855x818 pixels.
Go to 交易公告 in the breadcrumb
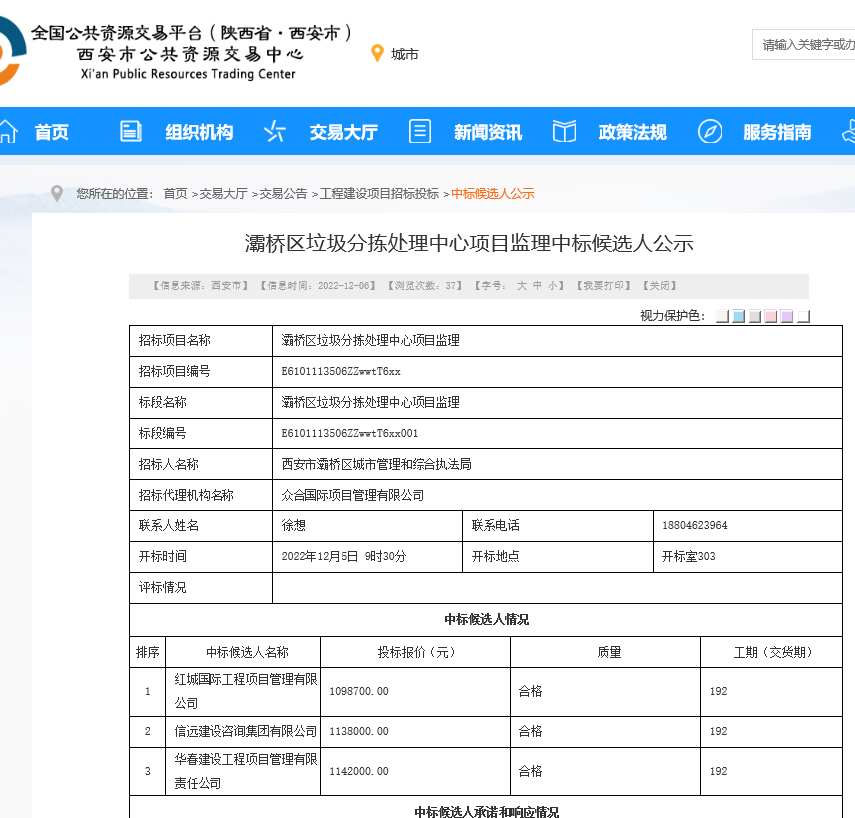pyautogui.click(x=284, y=194)
